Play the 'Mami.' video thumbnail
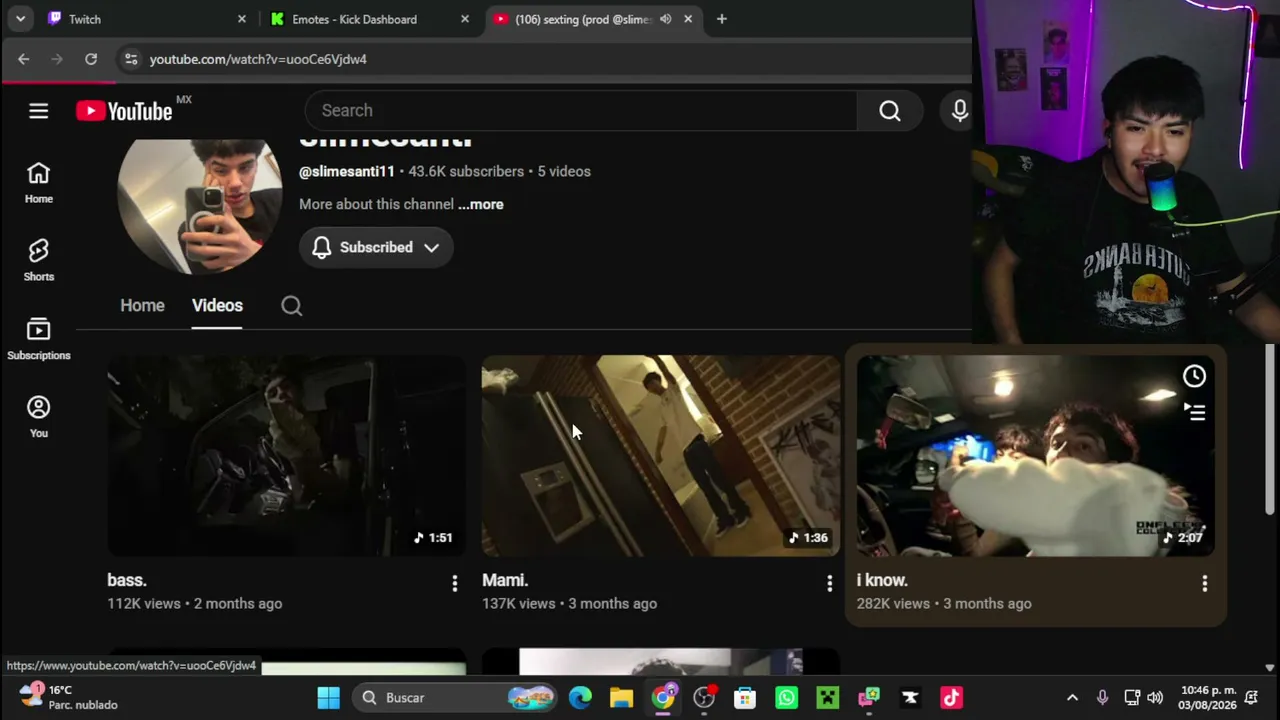The height and width of the screenshot is (720, 1280). (661, 456)
